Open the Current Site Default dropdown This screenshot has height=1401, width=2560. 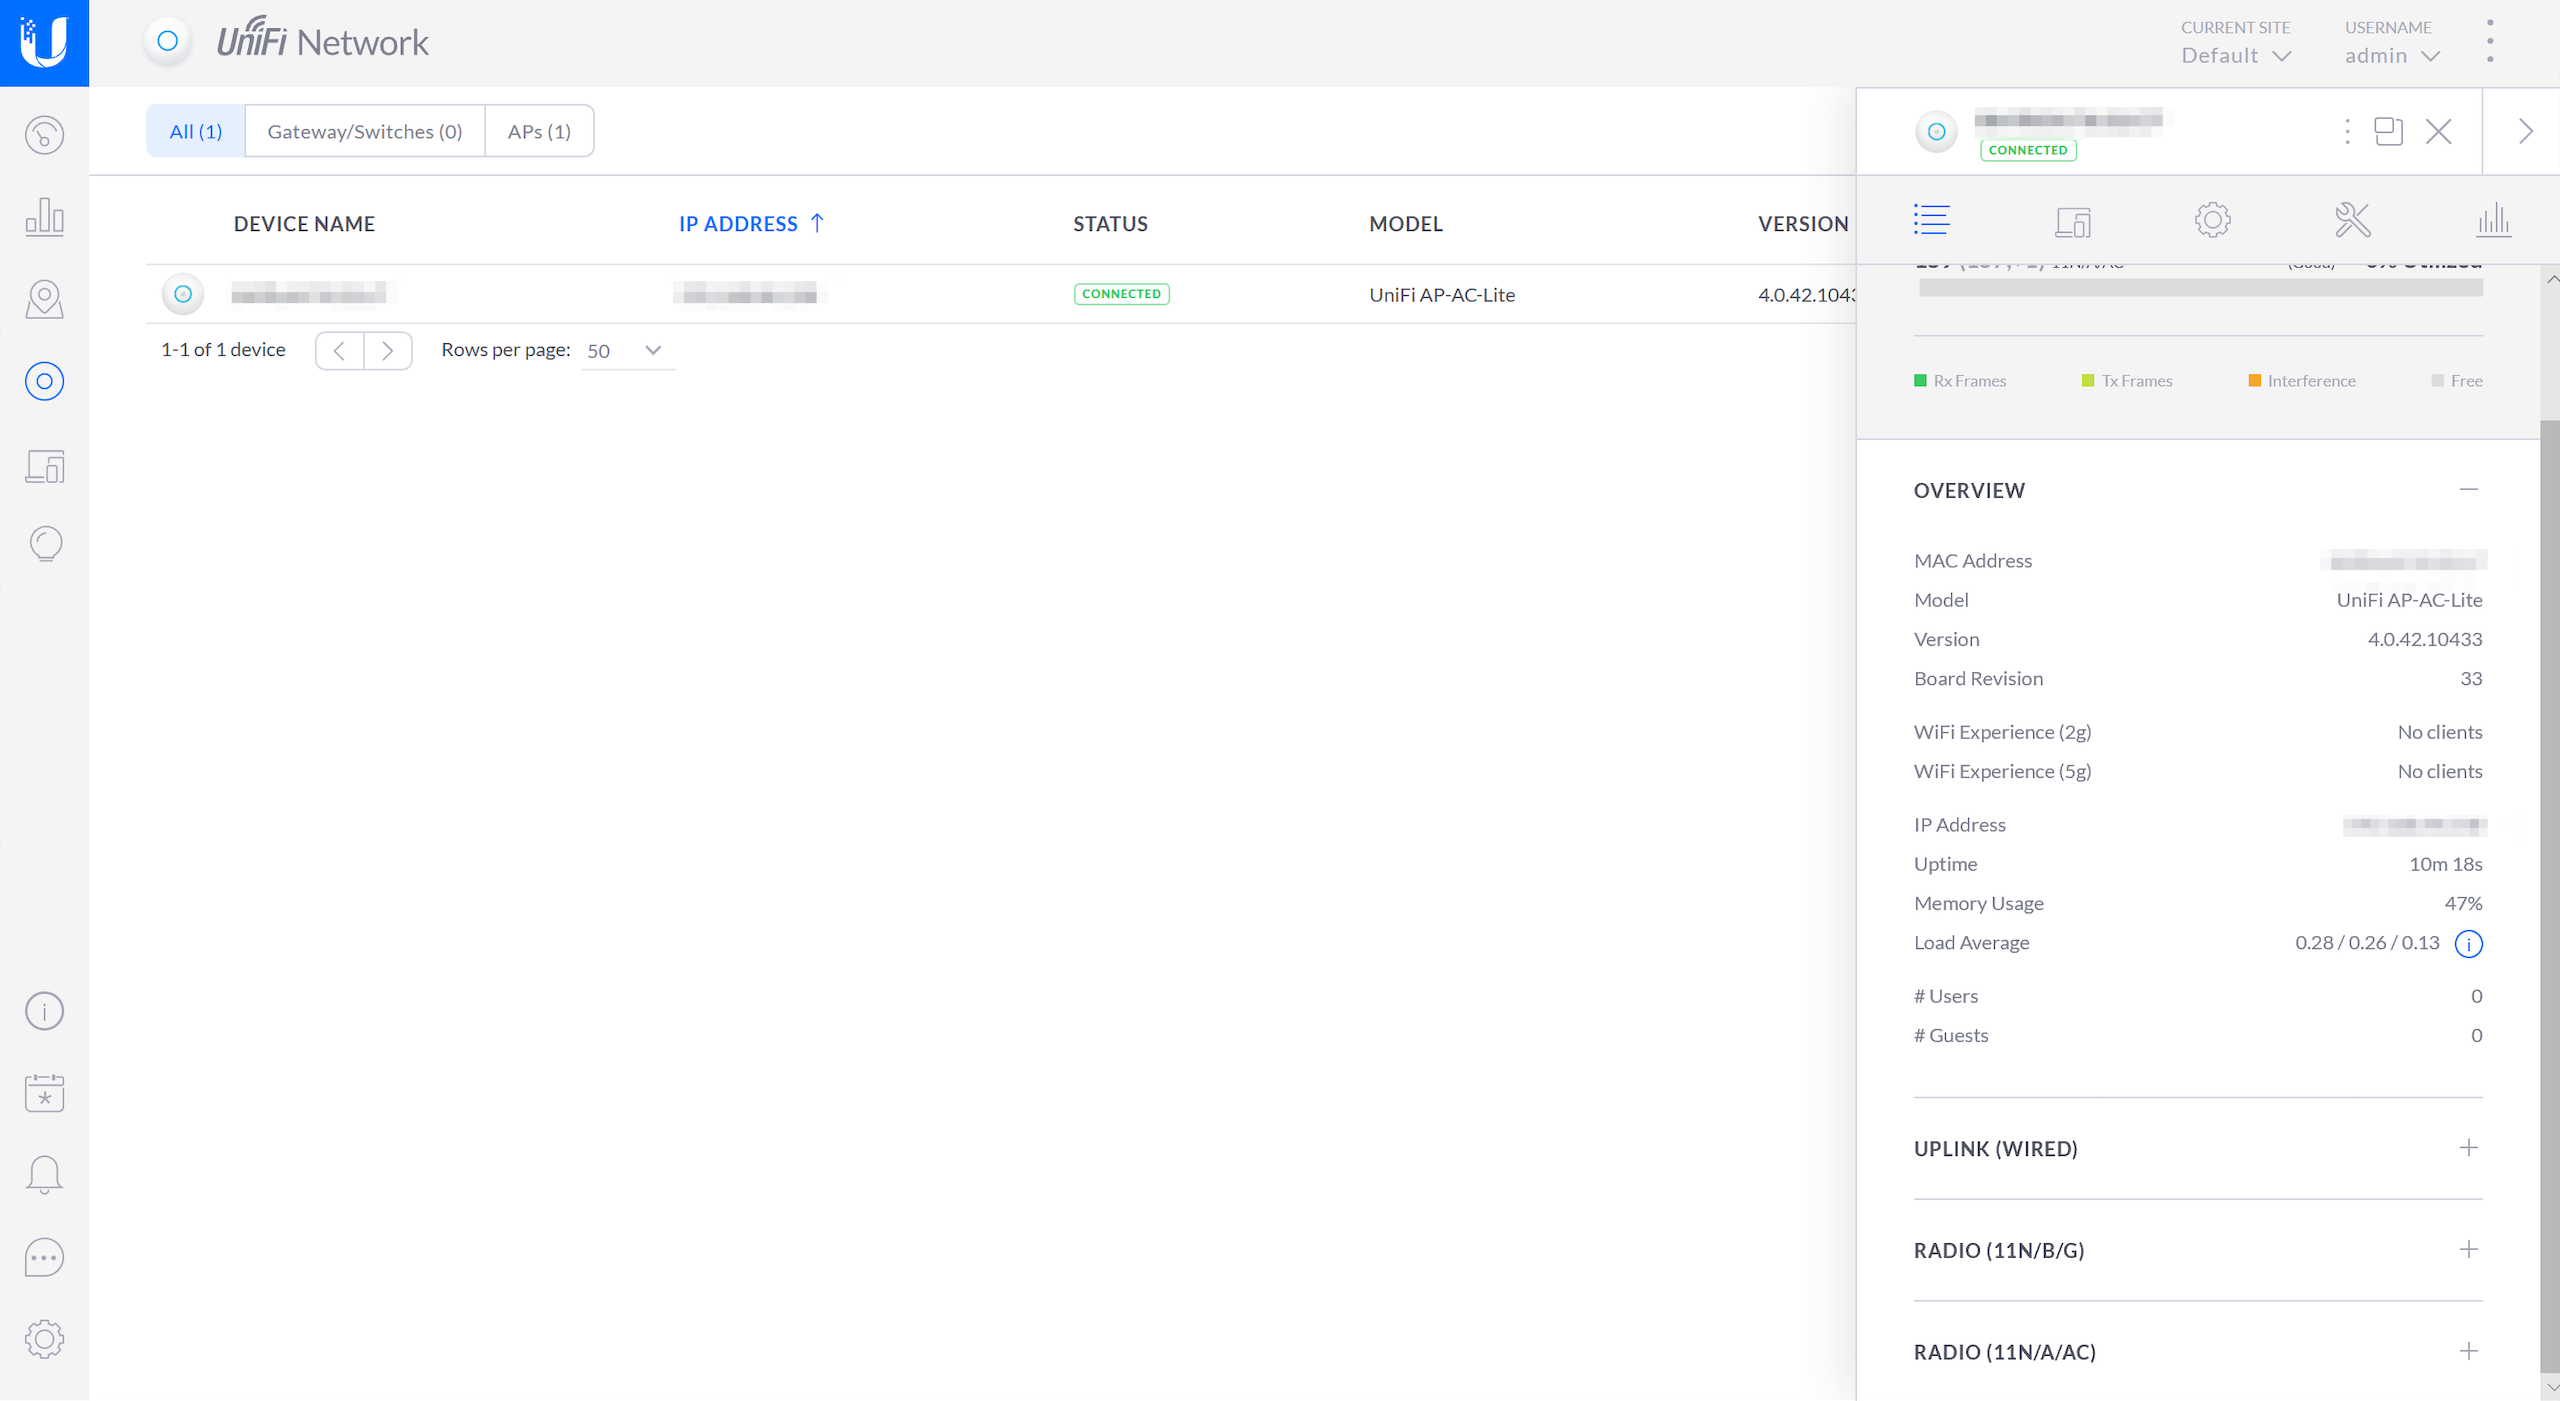tap(2235, 56)
